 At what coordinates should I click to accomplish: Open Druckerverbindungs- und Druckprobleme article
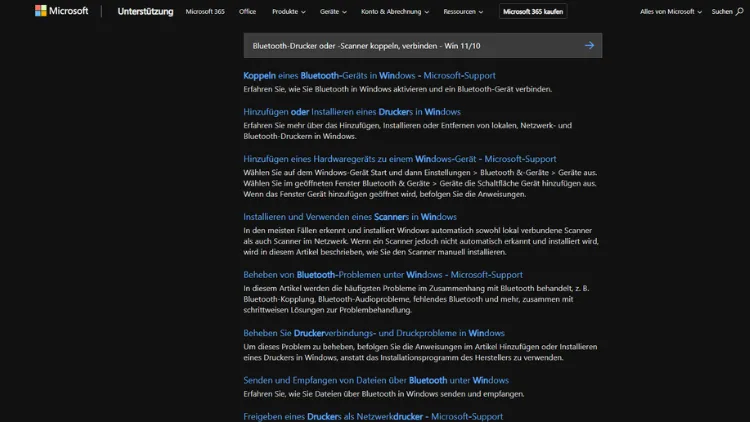[x=373, y=332]
